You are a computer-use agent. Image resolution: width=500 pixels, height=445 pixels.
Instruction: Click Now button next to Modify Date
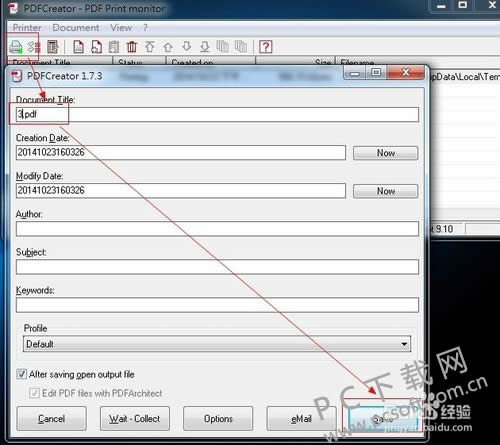385,191
